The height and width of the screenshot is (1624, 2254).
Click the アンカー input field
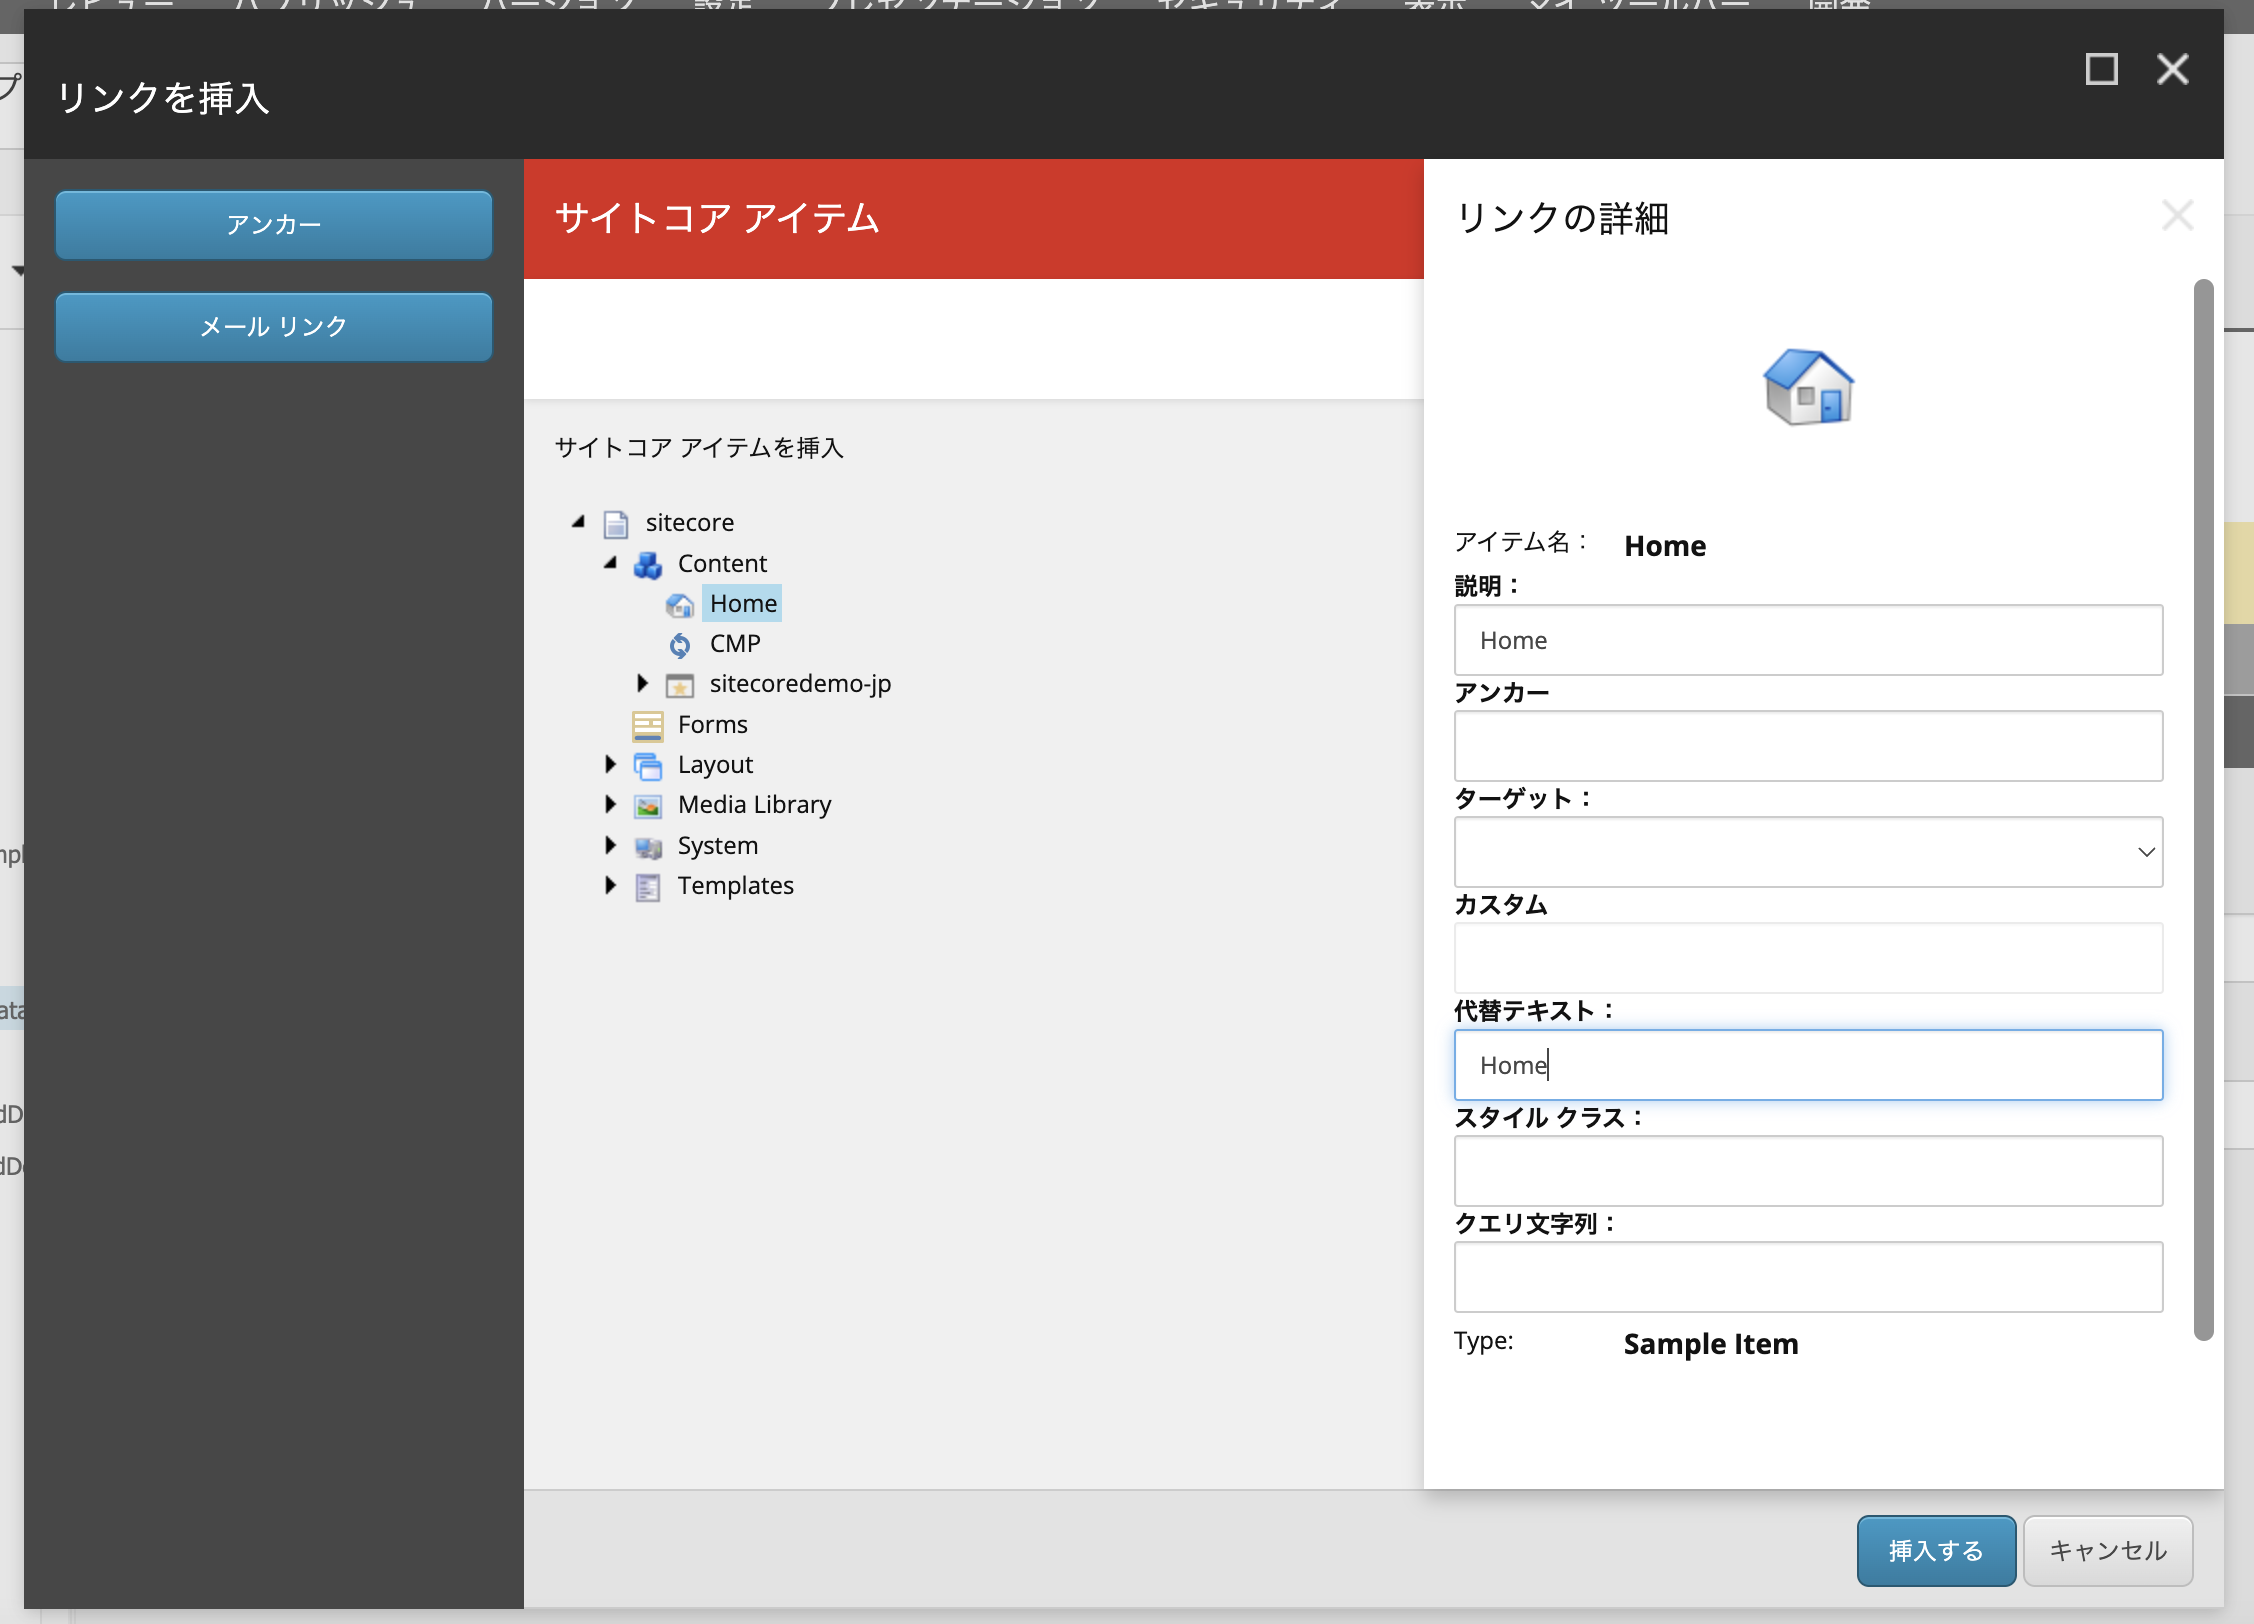coord(1808,746)
